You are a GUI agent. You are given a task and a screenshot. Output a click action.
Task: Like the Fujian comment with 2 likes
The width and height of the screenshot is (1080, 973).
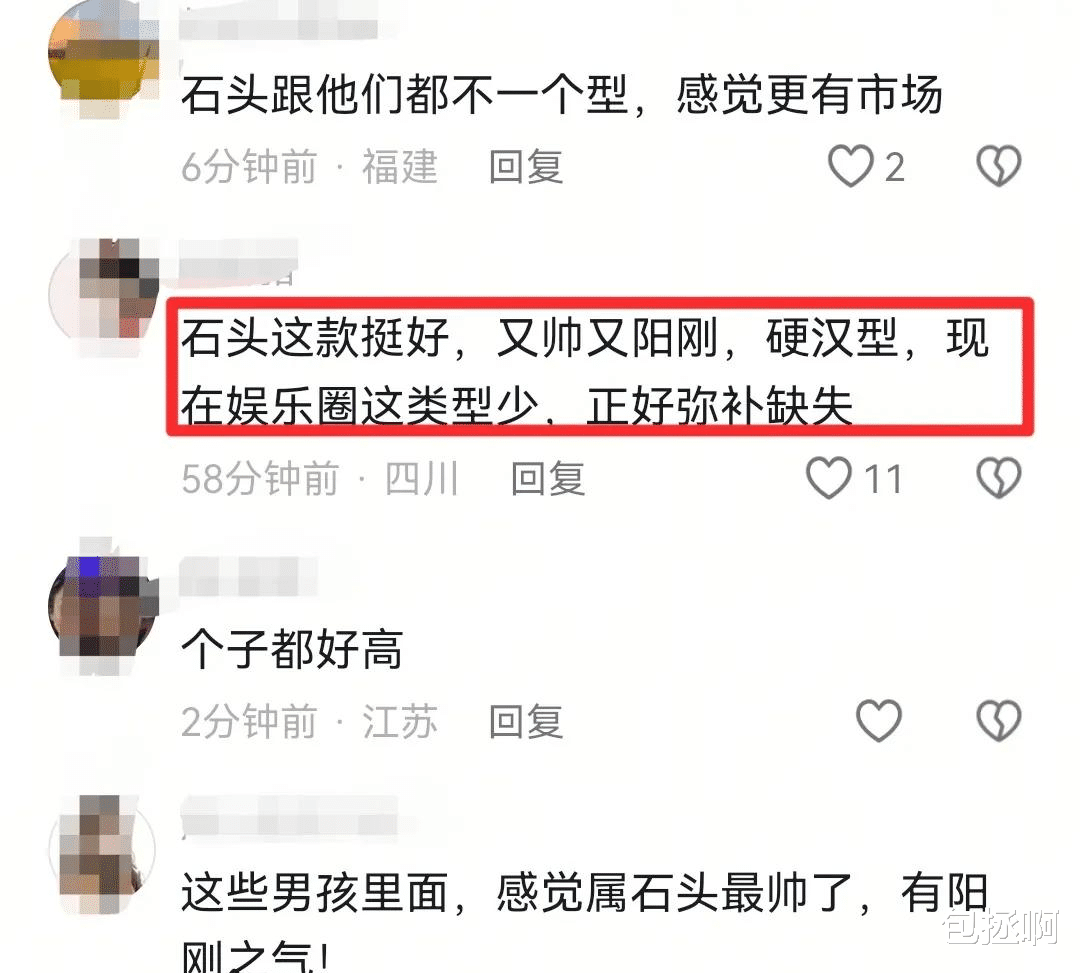pyautogui.click(x=850, y=166)
